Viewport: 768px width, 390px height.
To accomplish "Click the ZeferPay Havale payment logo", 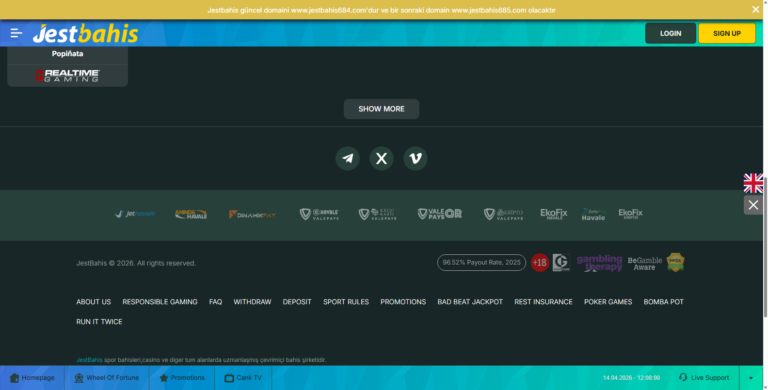I will pos(594,214).
